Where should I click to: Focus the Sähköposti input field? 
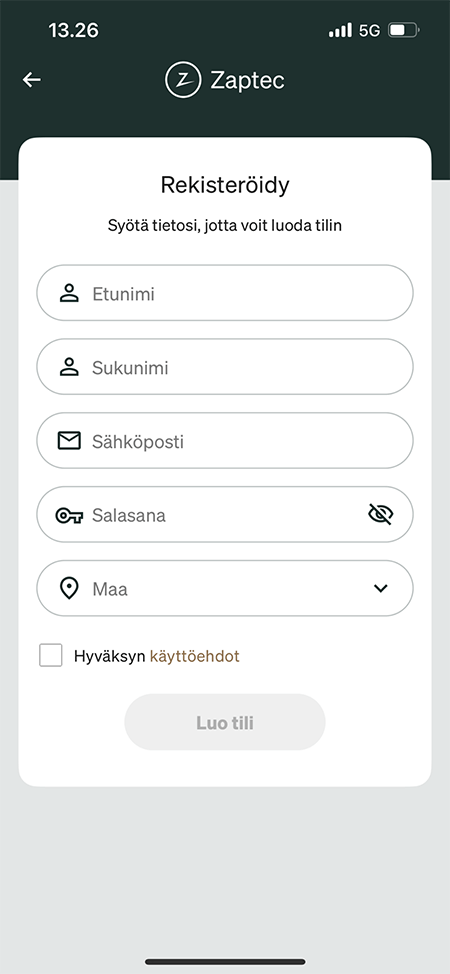[225, 440]
